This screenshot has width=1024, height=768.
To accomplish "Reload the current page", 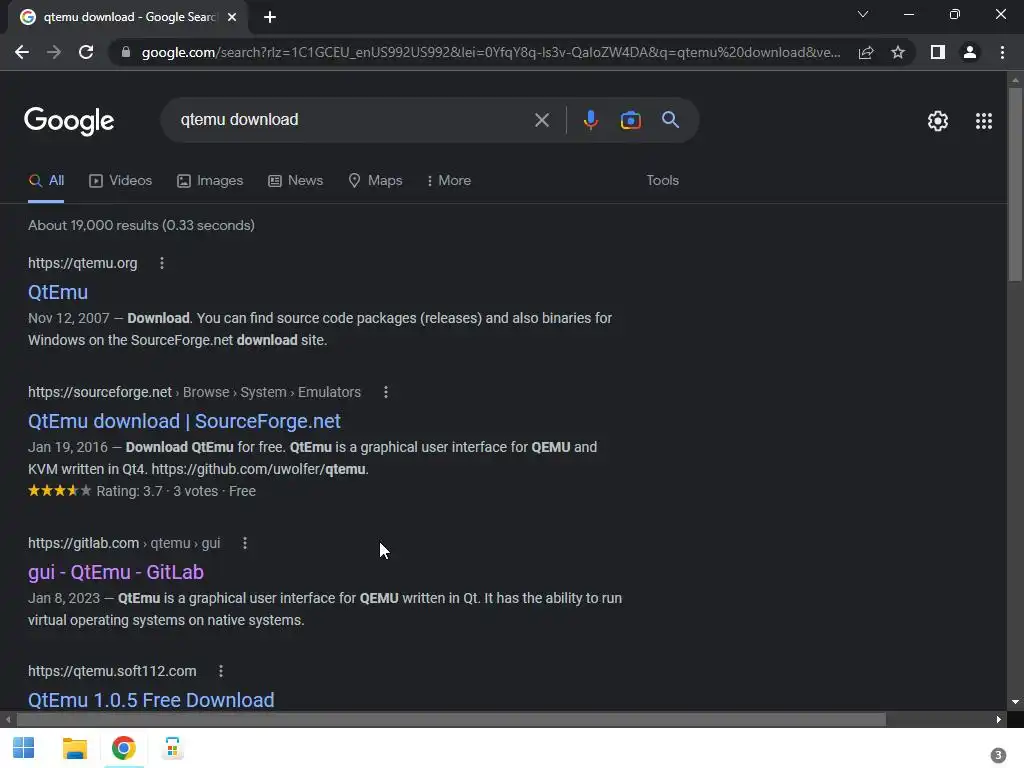I will (86, 52).
